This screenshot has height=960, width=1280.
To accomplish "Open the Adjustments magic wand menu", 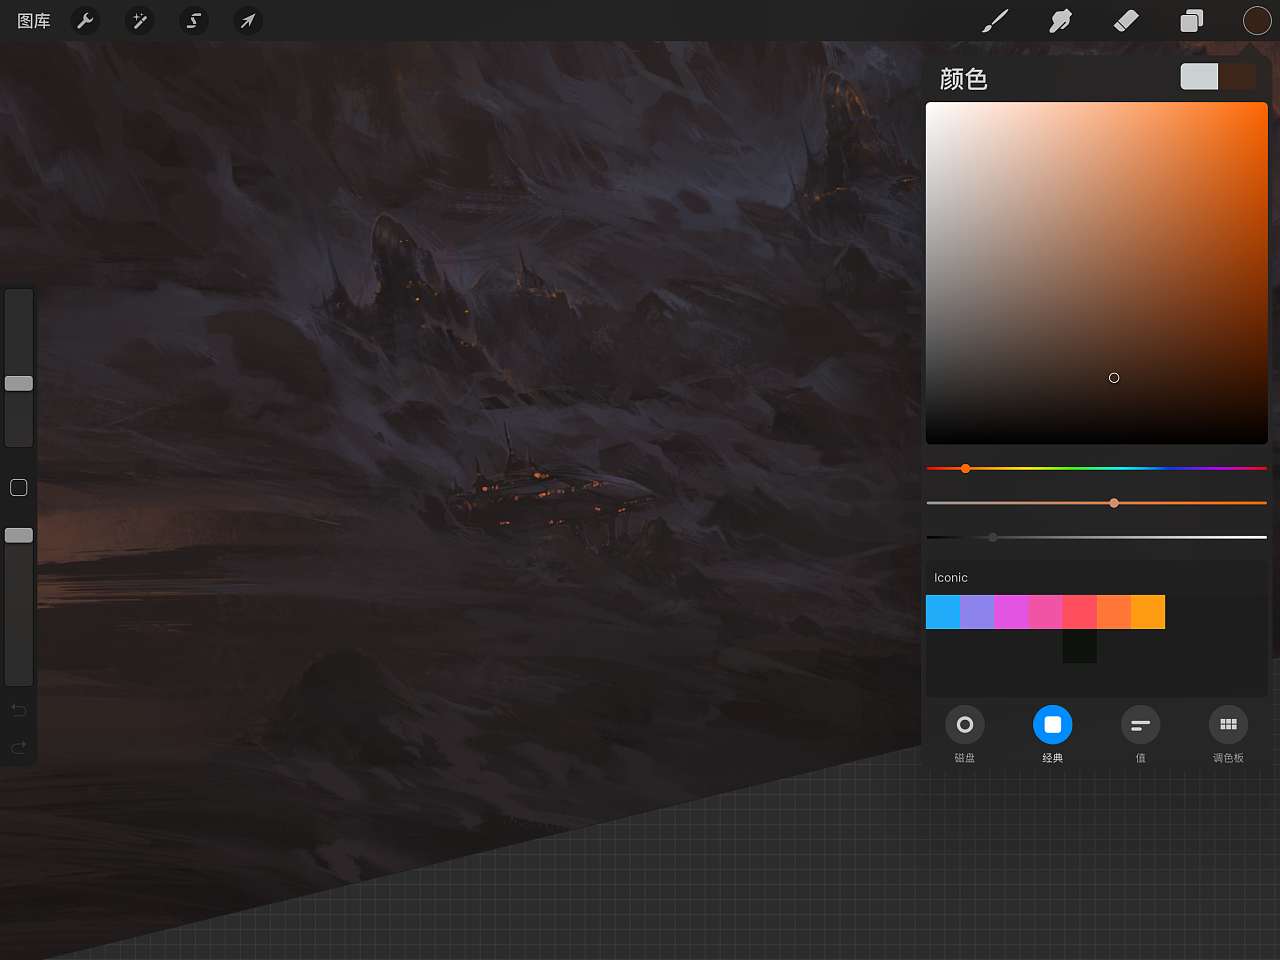I will point(140,21).
